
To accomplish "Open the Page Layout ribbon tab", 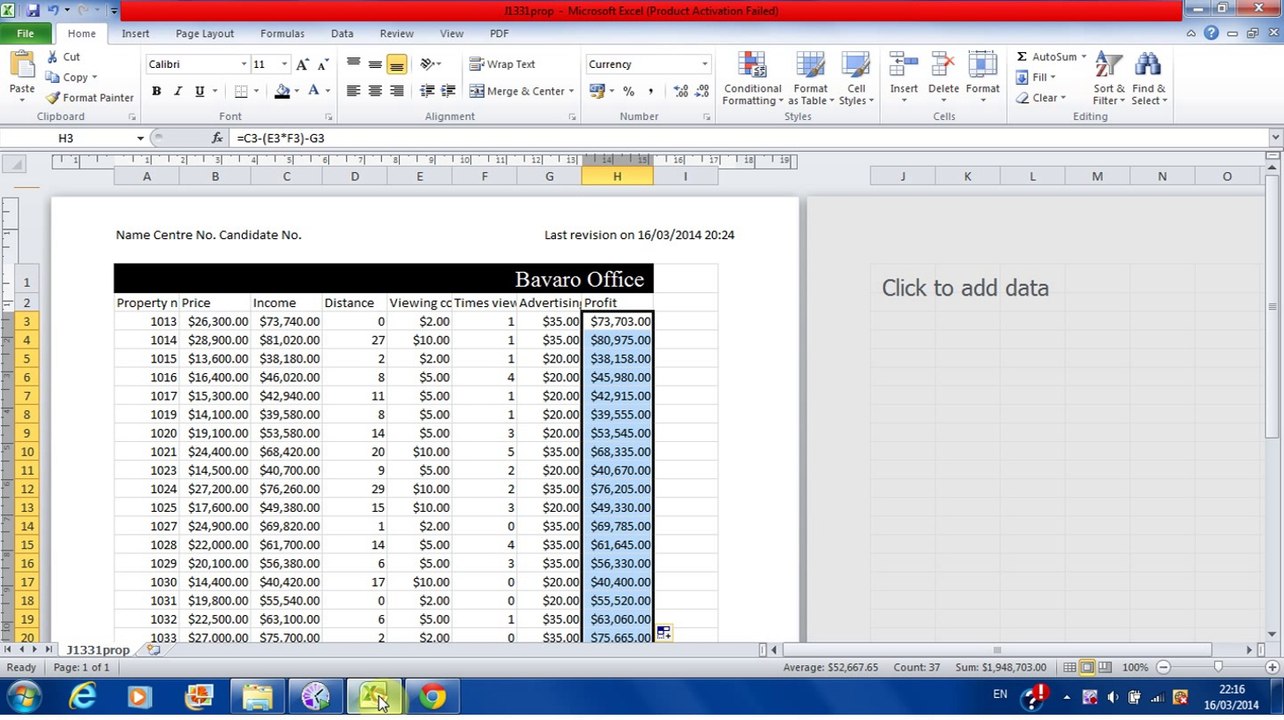I will tap(204, 33).
